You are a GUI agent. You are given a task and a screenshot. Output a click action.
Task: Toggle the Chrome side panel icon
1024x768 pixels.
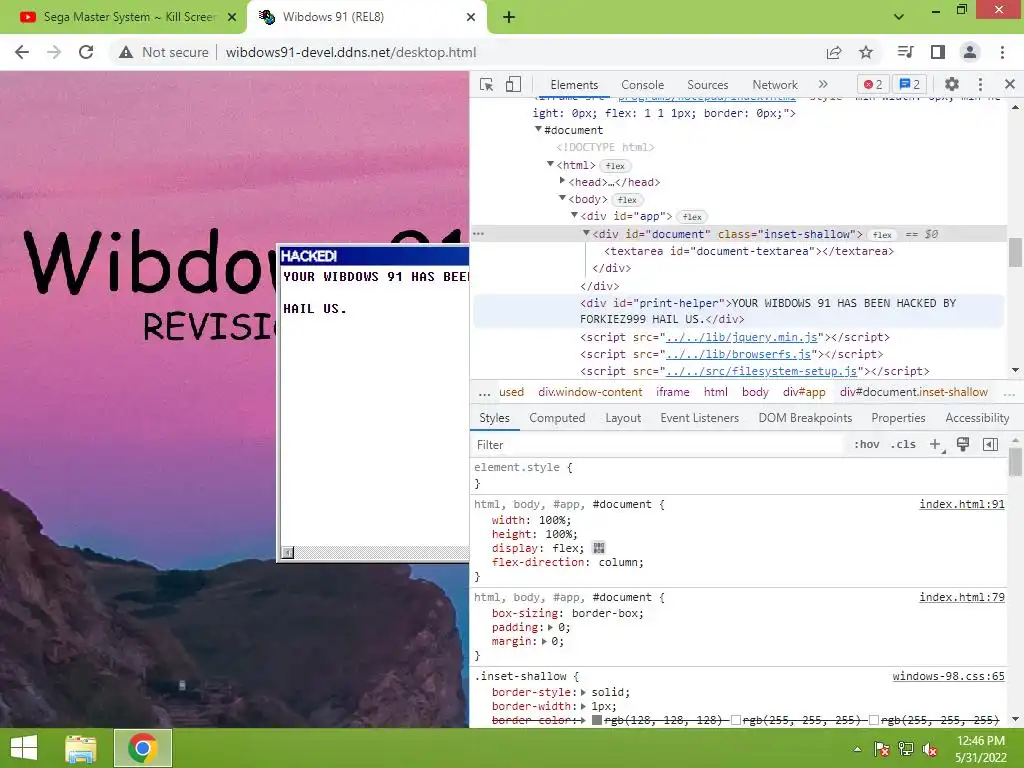click(938, 52)
